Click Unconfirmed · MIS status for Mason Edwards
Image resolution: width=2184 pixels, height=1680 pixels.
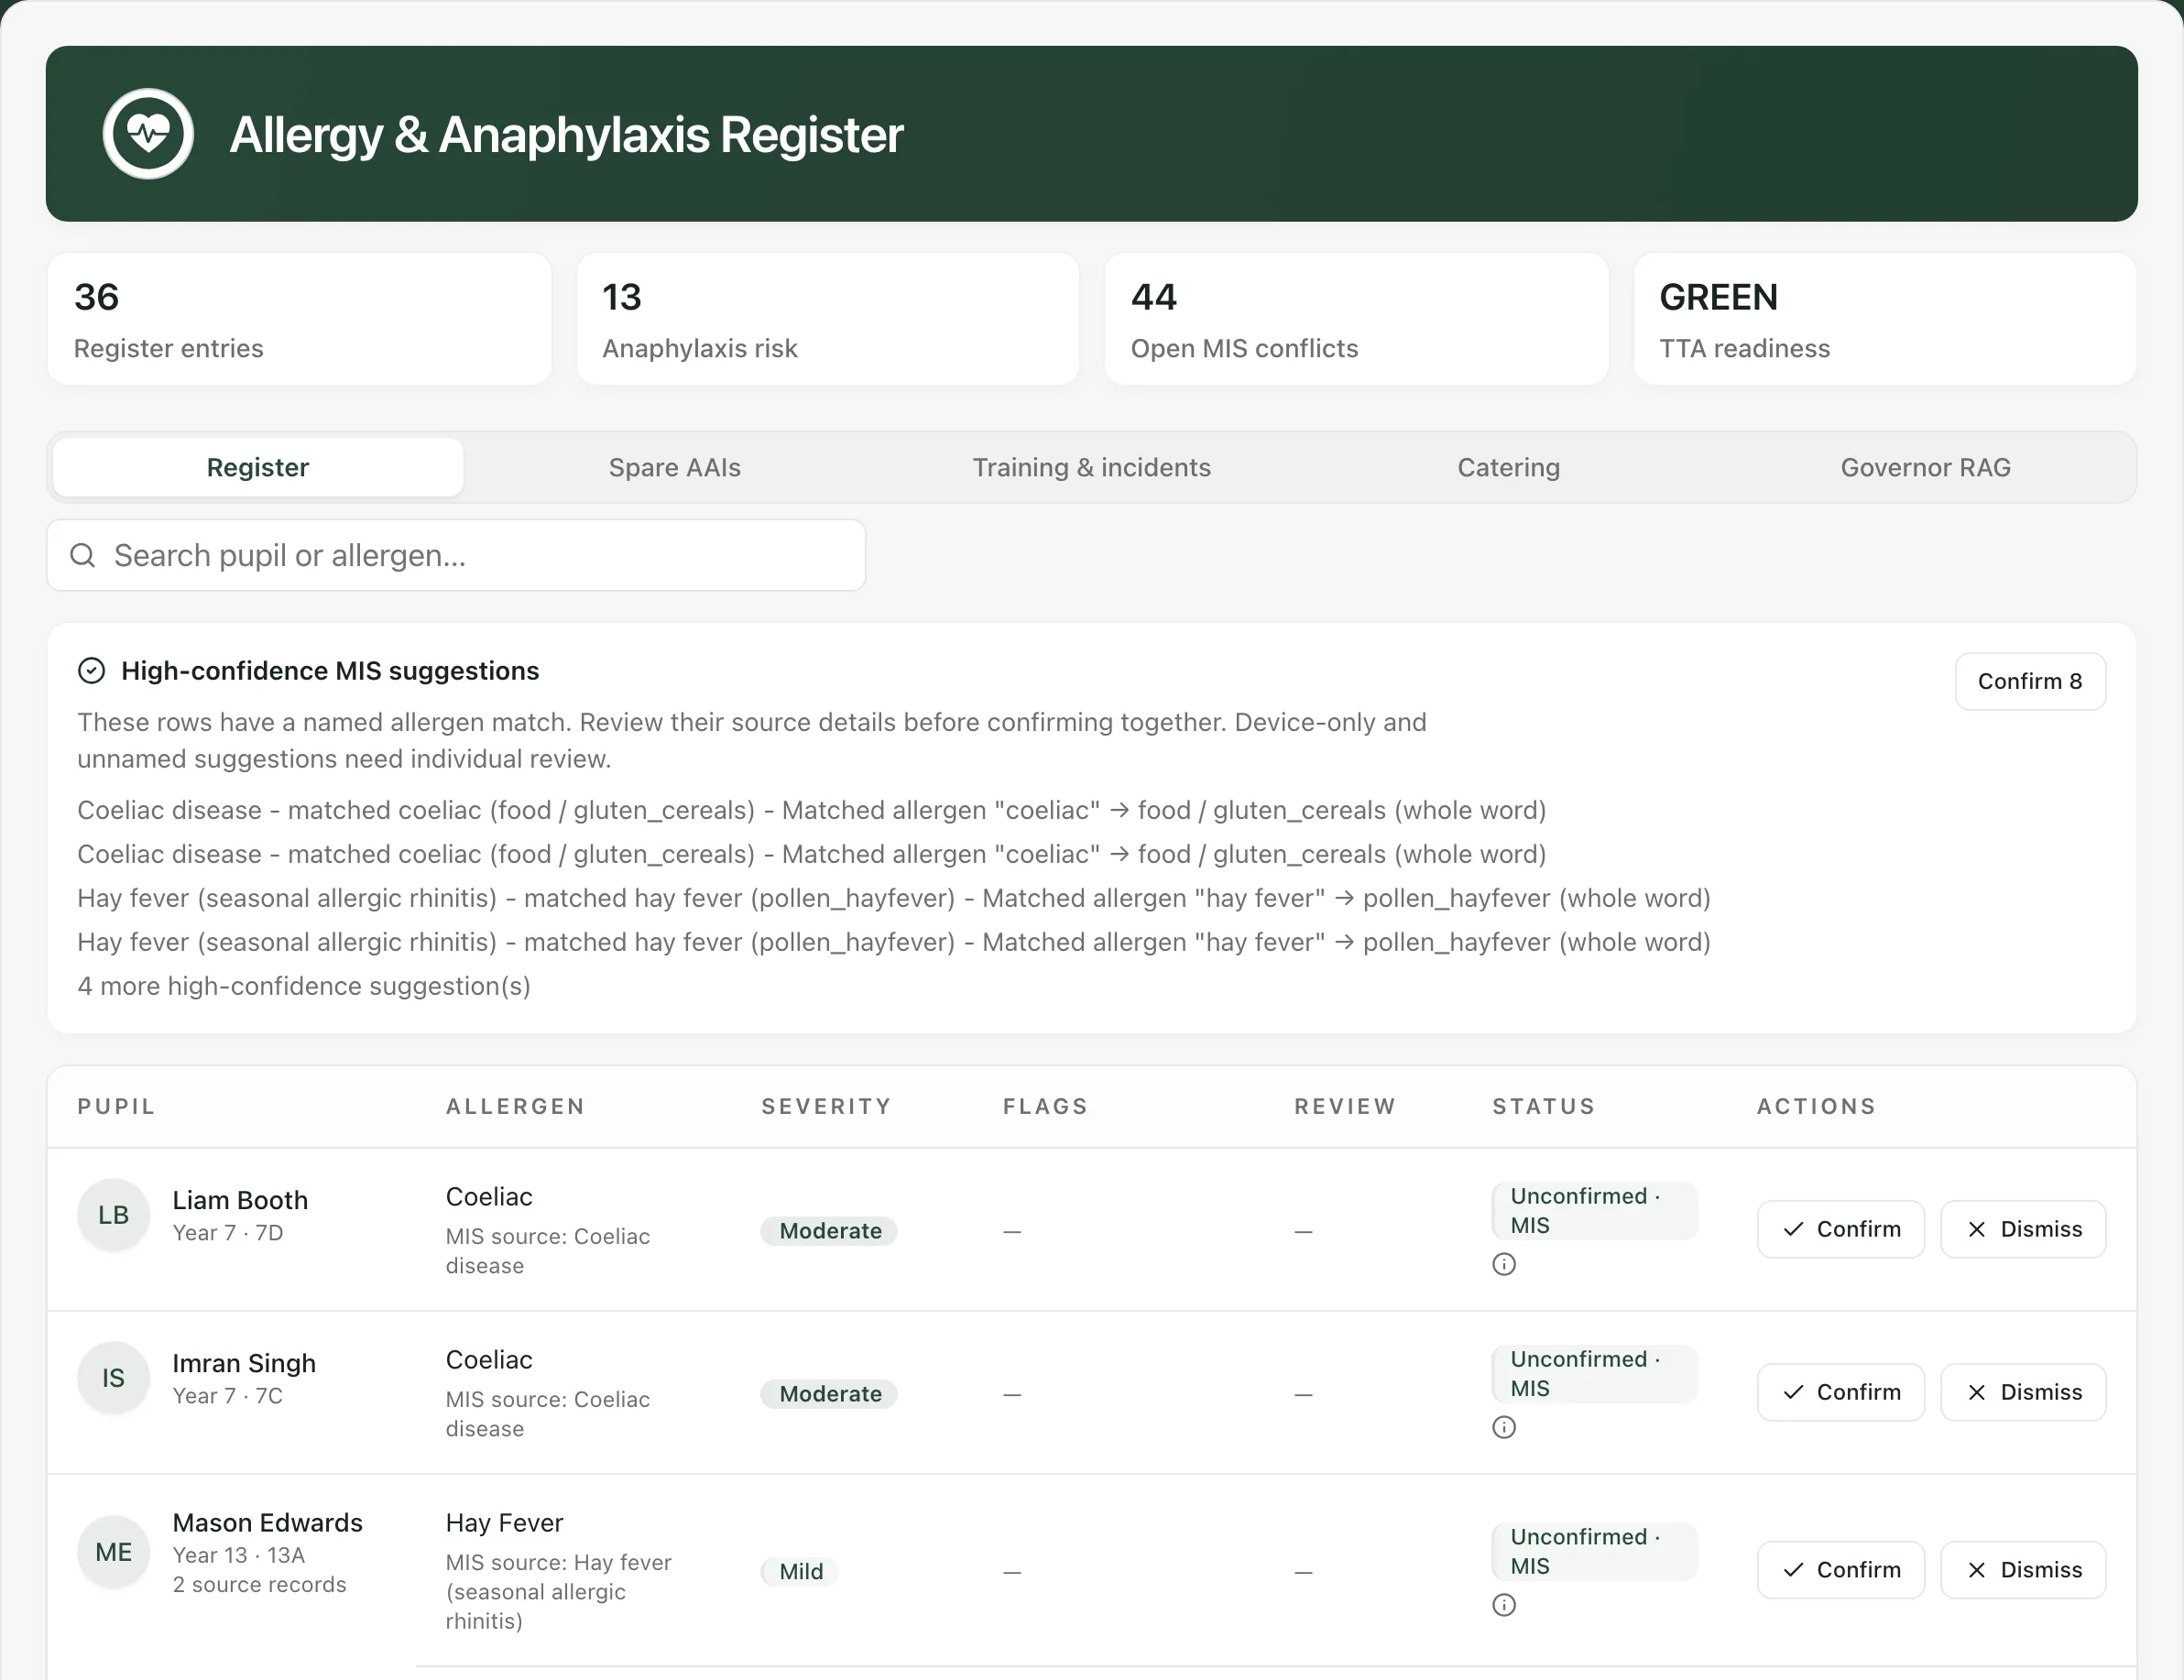click(x=1594, y=1552)
